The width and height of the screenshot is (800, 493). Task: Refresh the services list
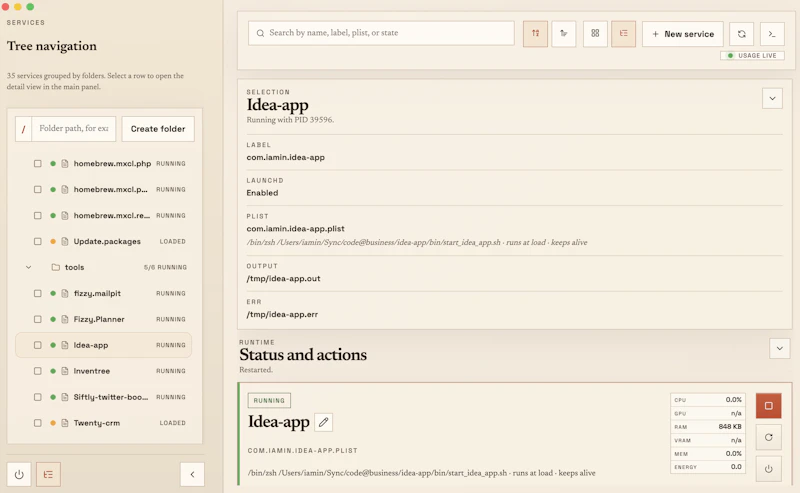(x=741, y=34)
